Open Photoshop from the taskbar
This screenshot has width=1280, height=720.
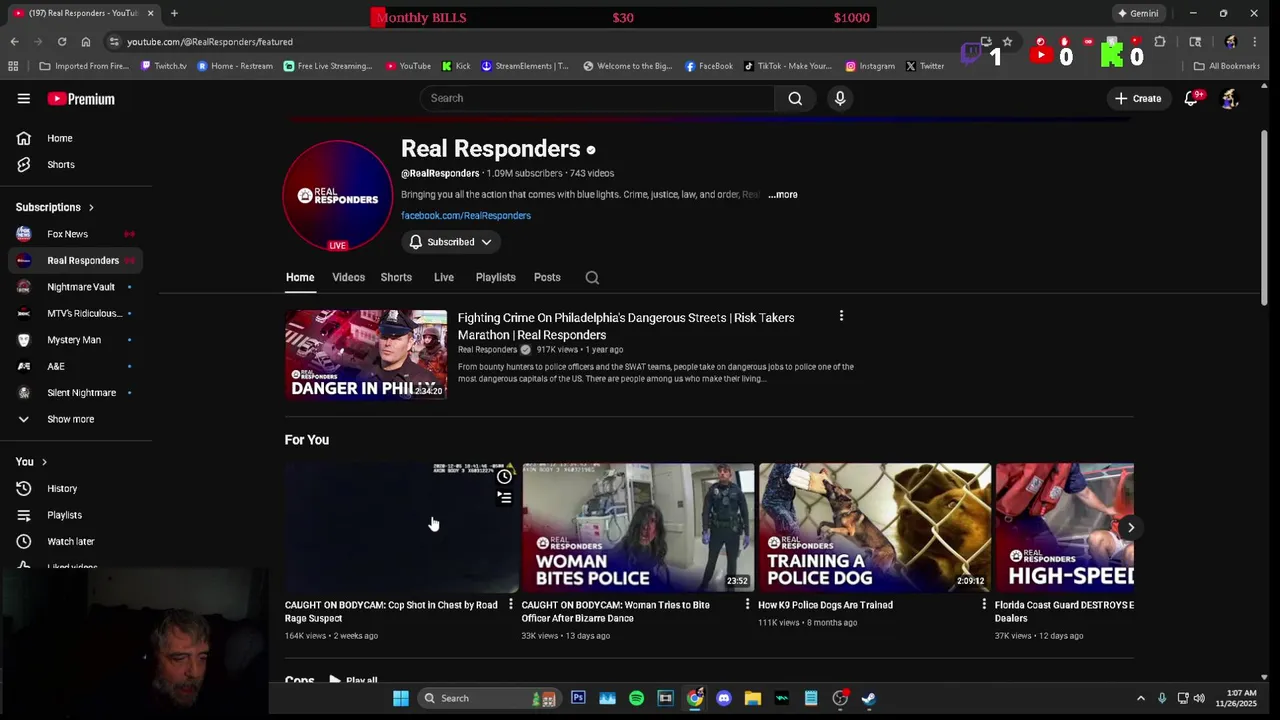point(578,698)
